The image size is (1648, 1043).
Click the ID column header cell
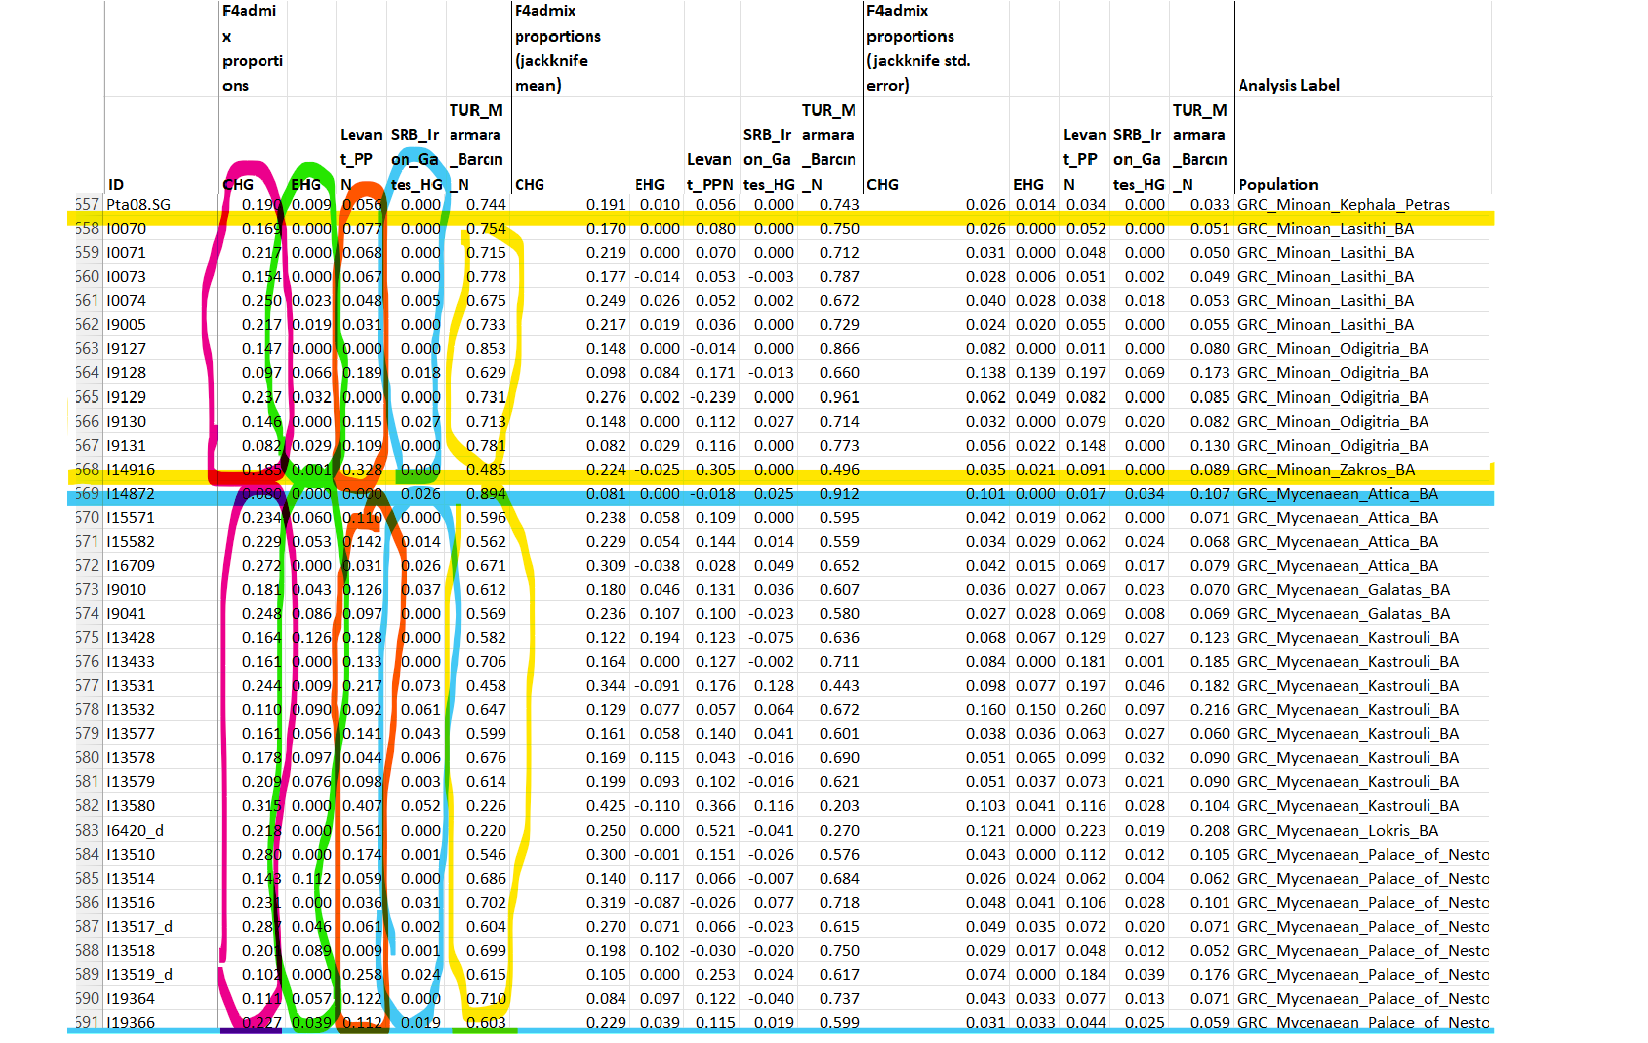click(116, 185)
